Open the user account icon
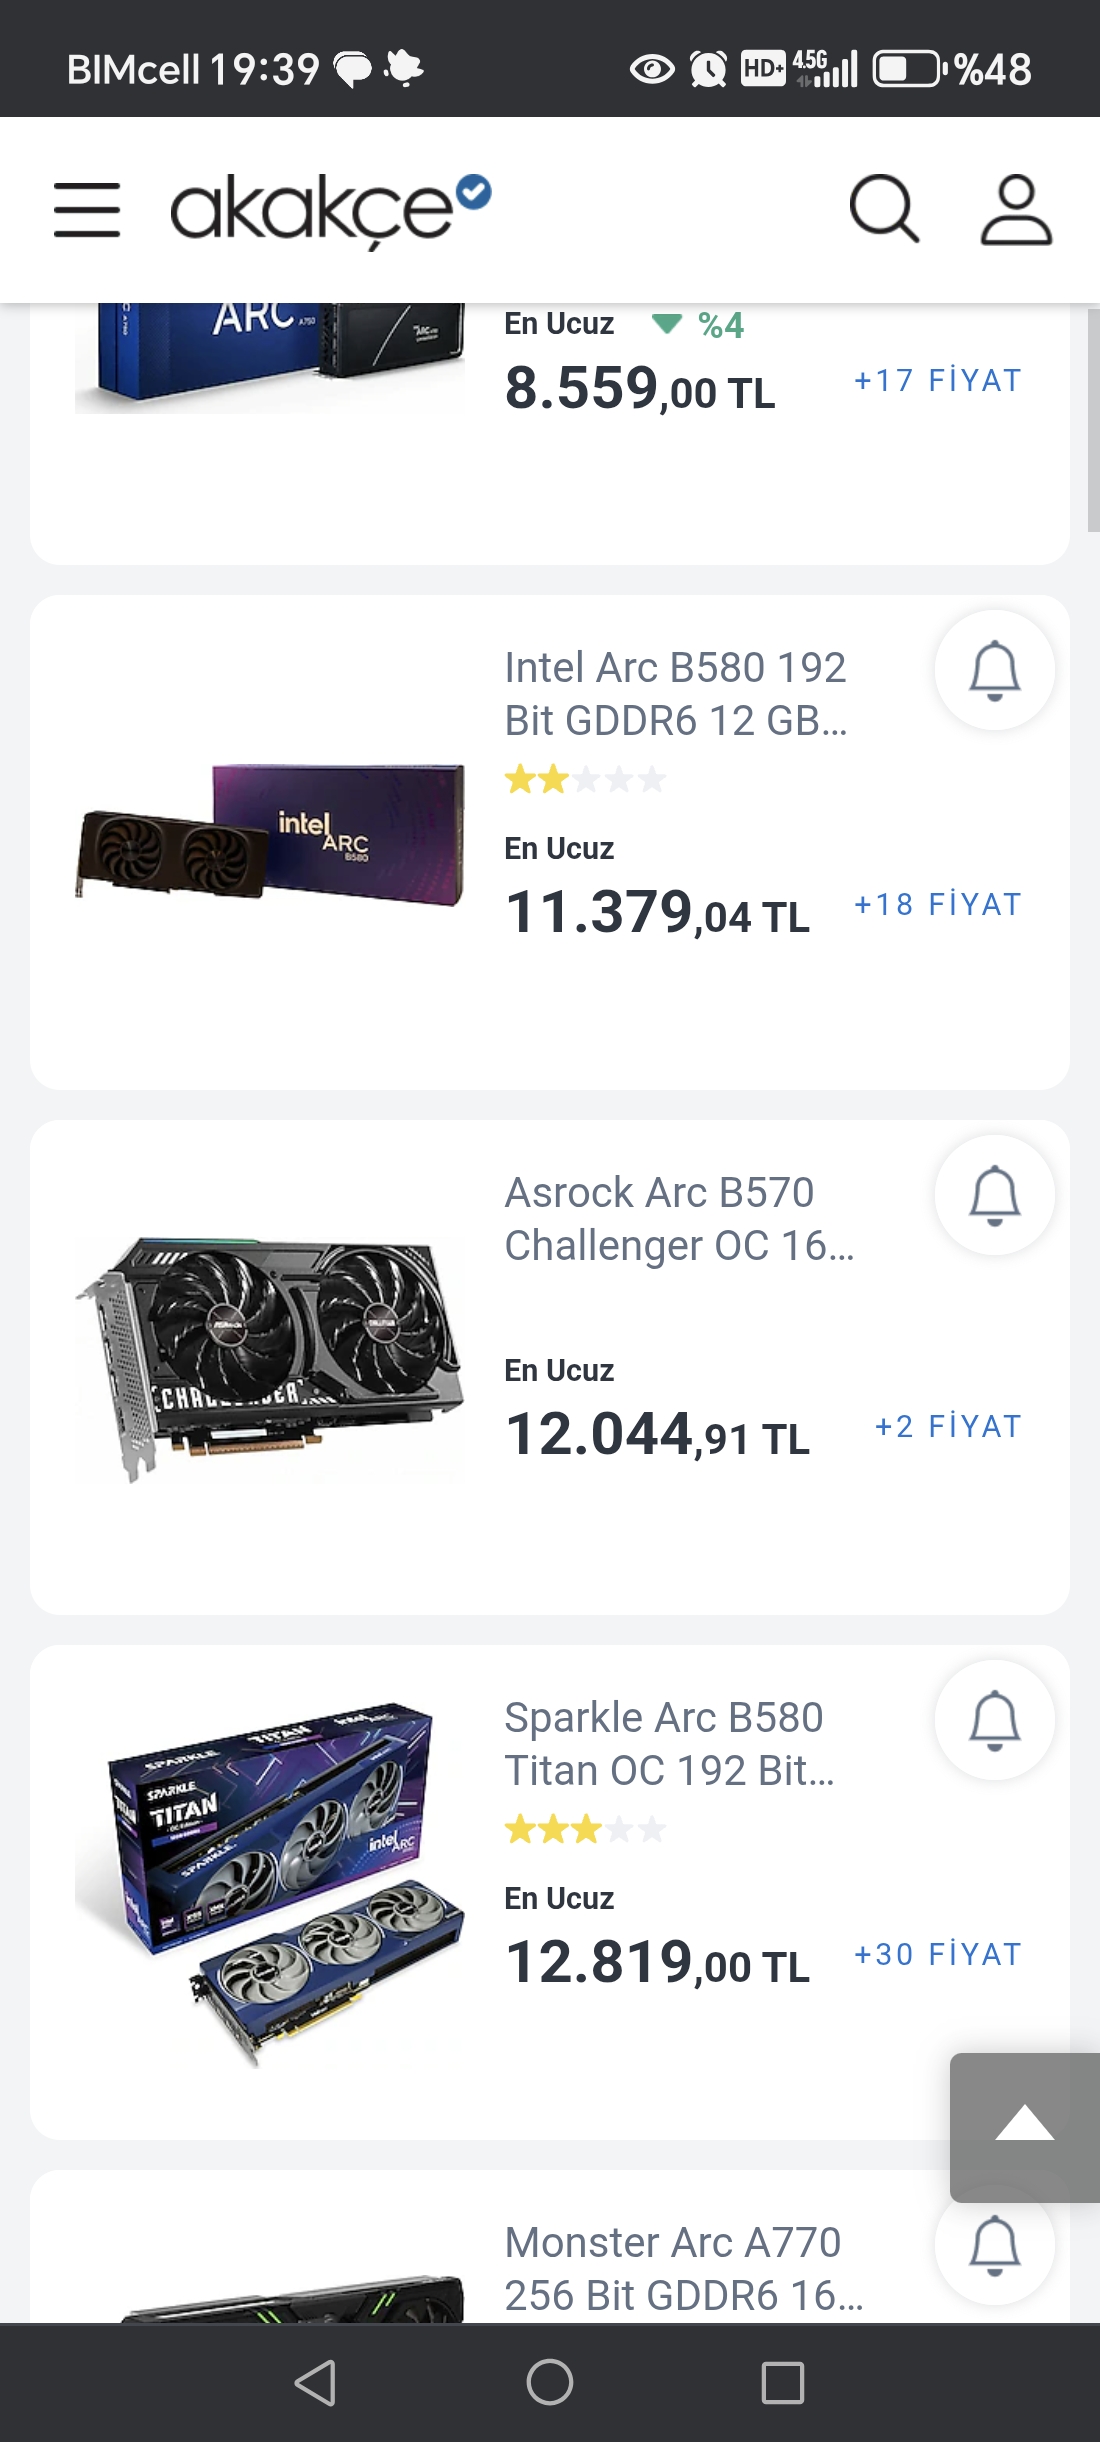Viewport: 1100px width, 2442px height. (1015, 210)
